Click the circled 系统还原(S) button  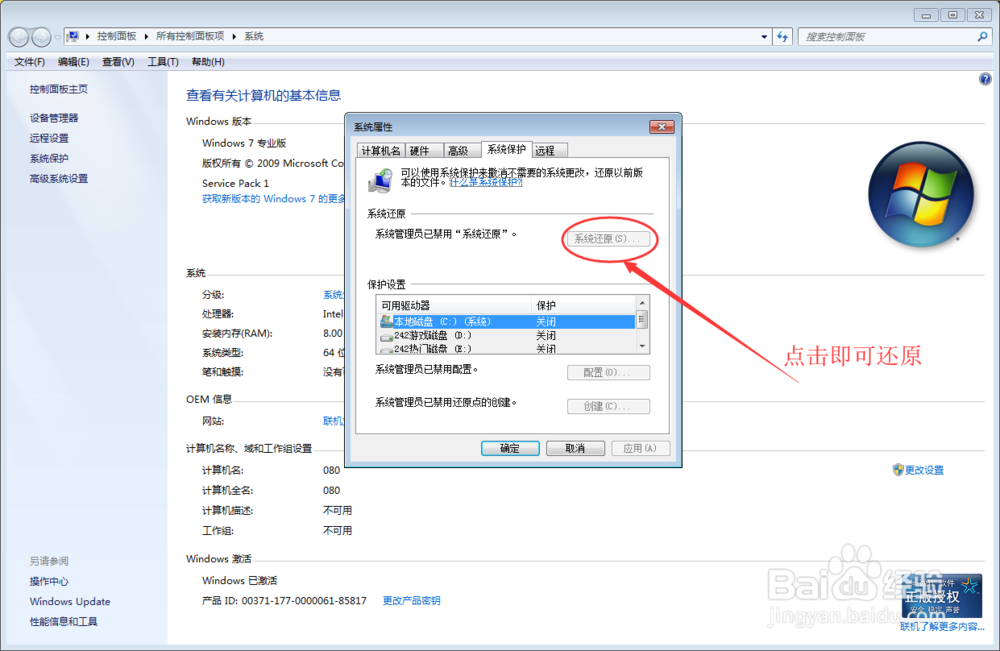click(608, 238)
